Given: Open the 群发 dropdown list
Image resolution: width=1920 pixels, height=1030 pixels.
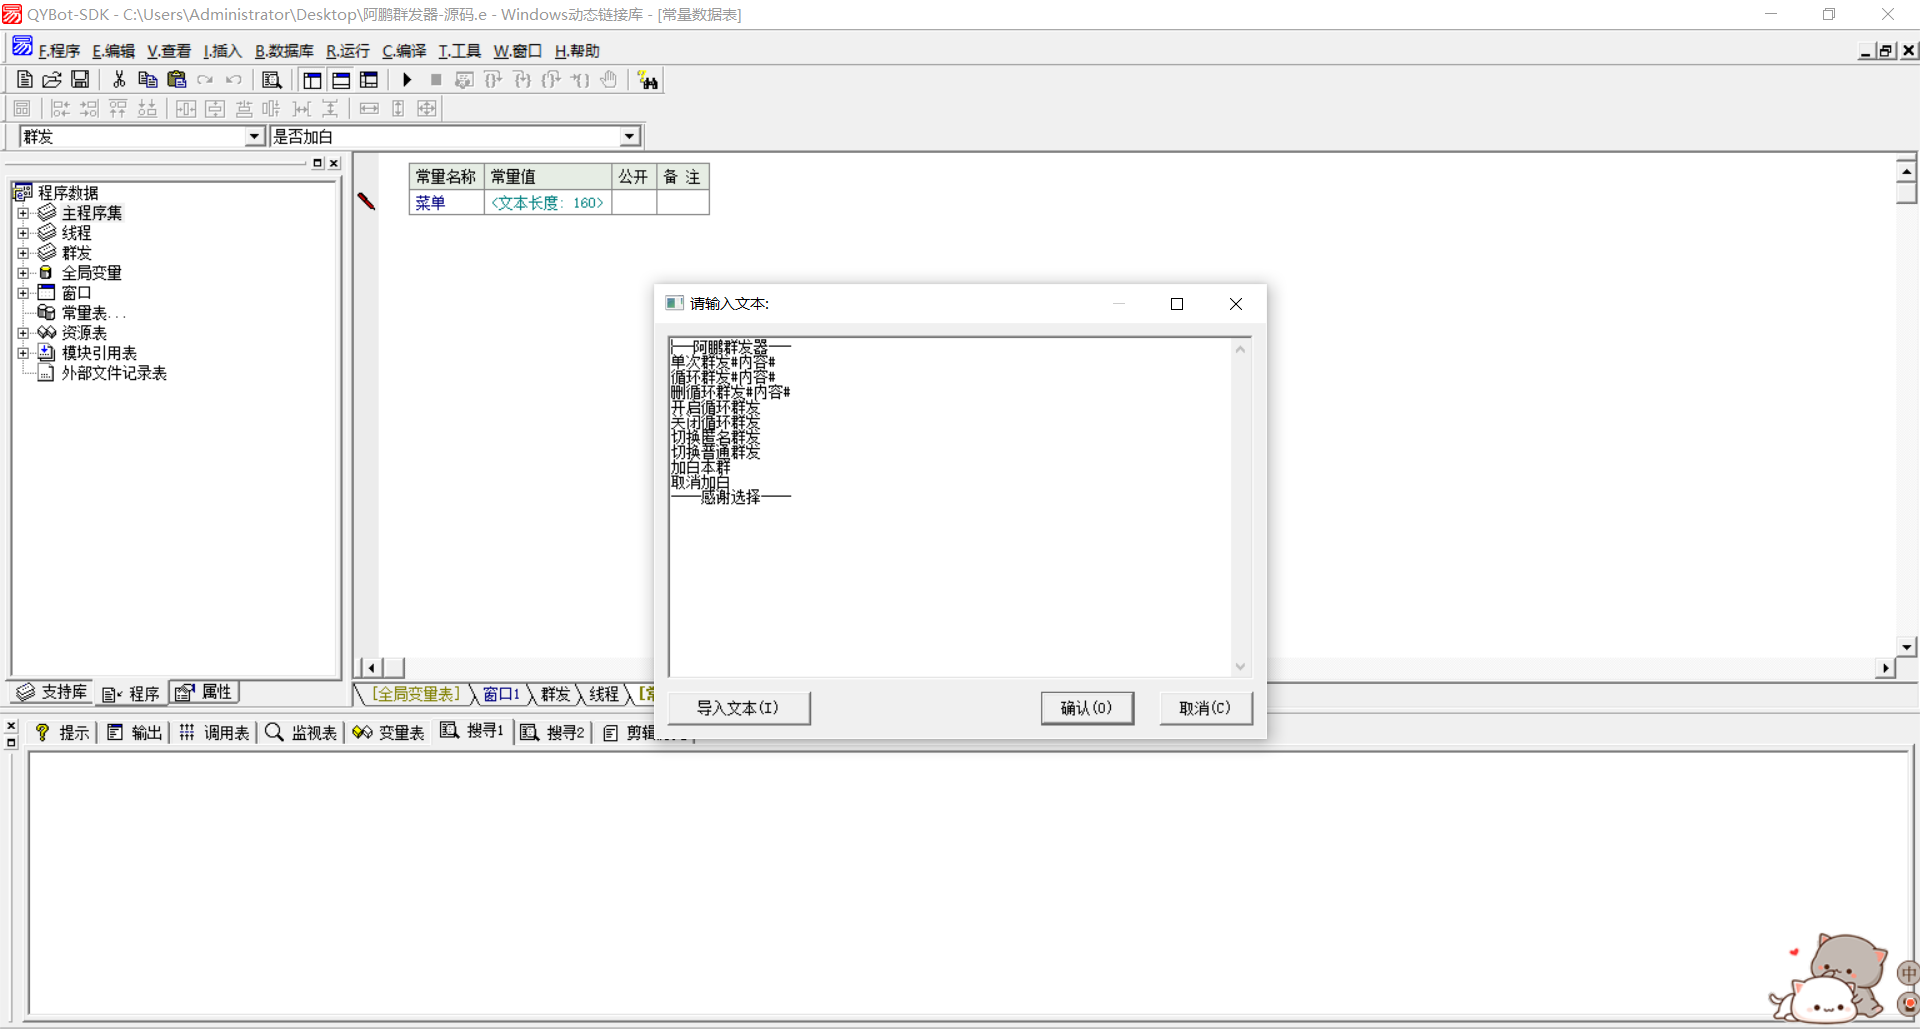Looking at the screenshot, I should [254, 137].
